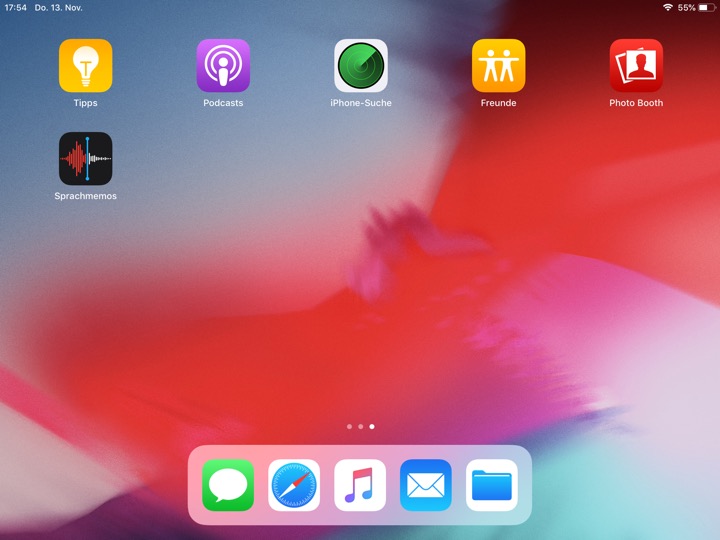Launch Photo Booth
The width and height of the screenshot is (720, 540).
[x=636, y=66]
